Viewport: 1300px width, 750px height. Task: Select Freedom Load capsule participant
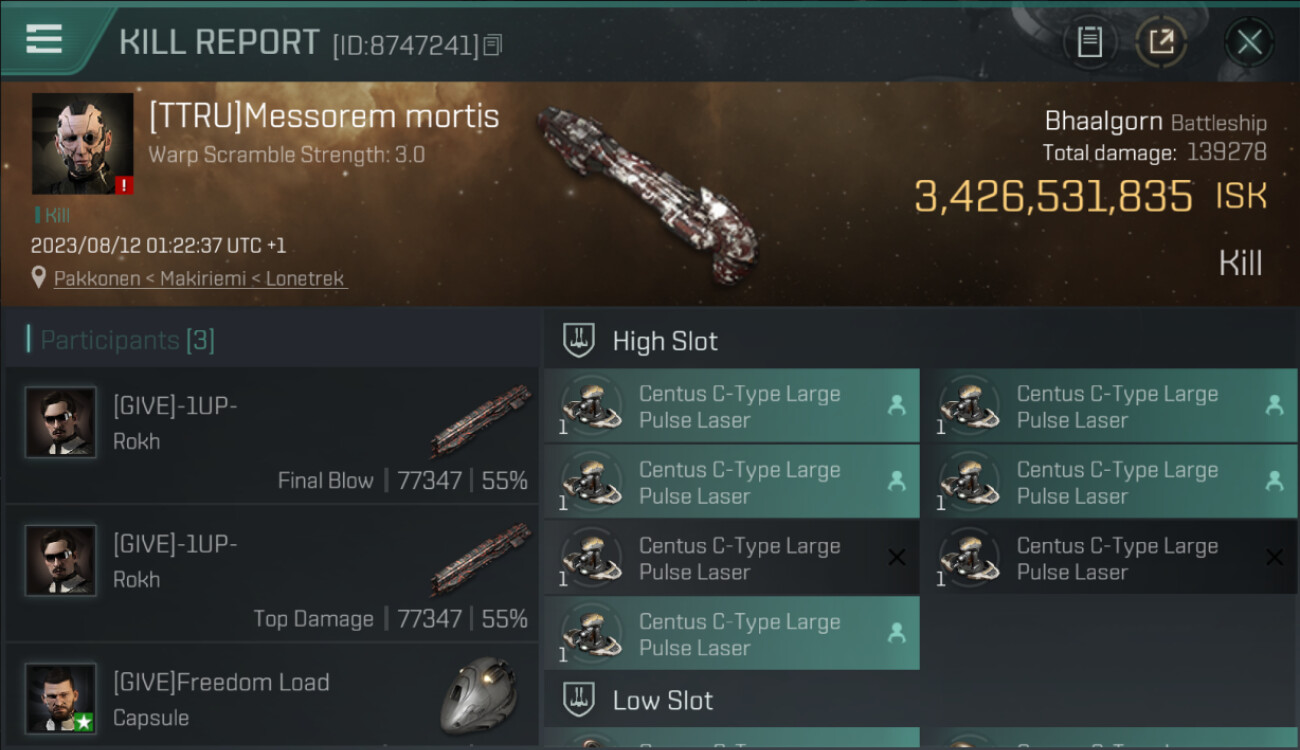pos(270,698)
